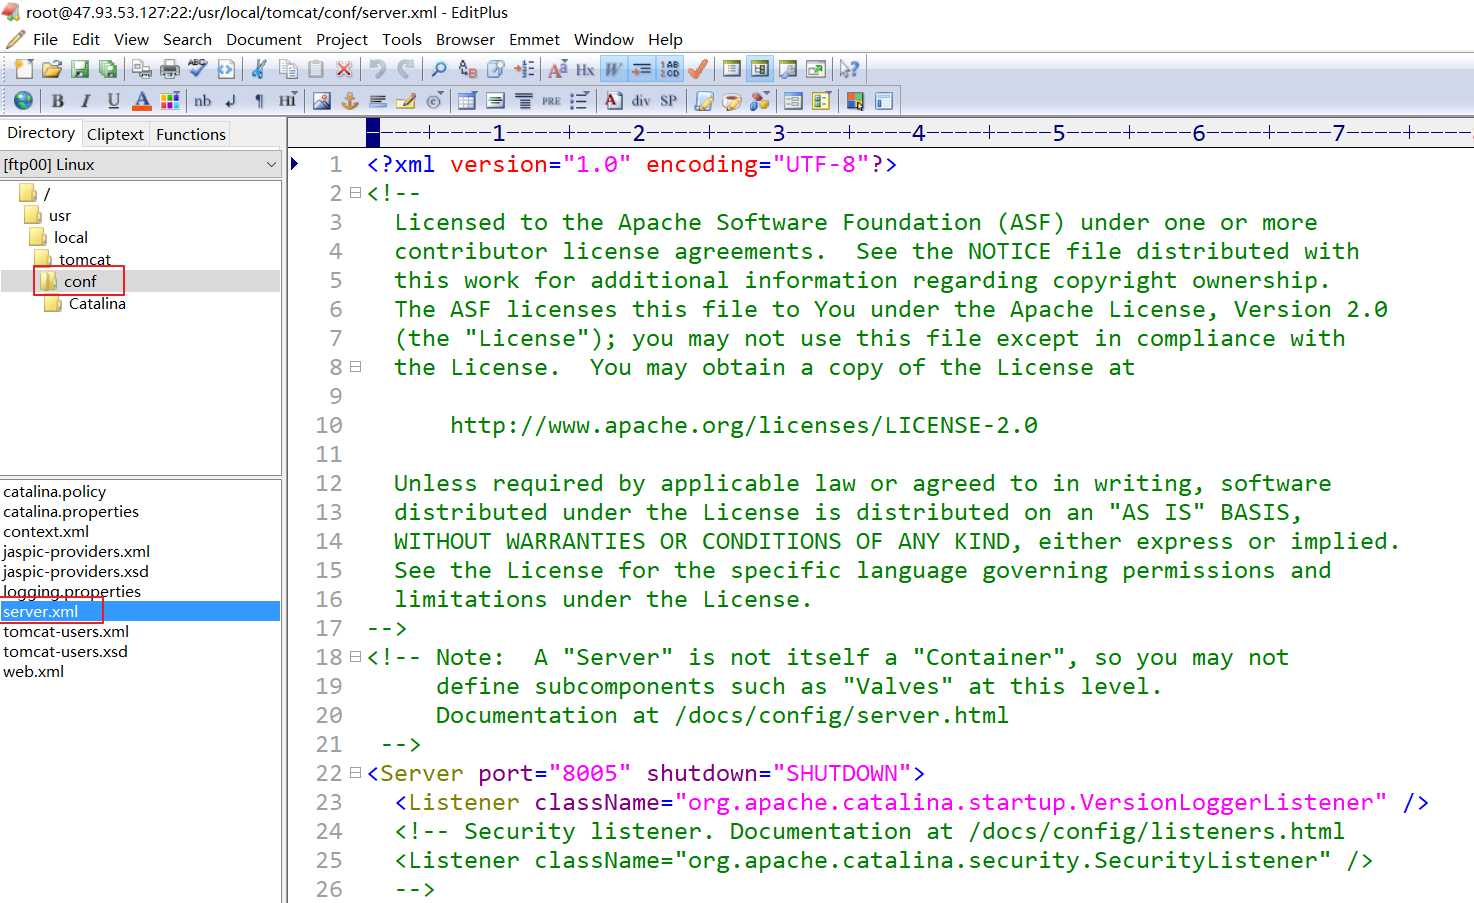The width and height of the screenshot is (1474, 903).
Task: Click the Browser globe icon
Action: pos(23,100)
